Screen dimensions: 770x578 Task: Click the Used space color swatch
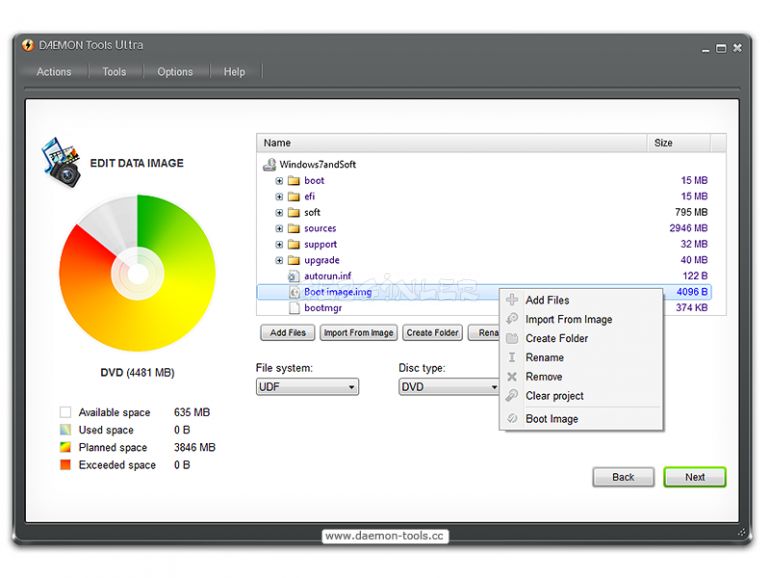(65, 430)
